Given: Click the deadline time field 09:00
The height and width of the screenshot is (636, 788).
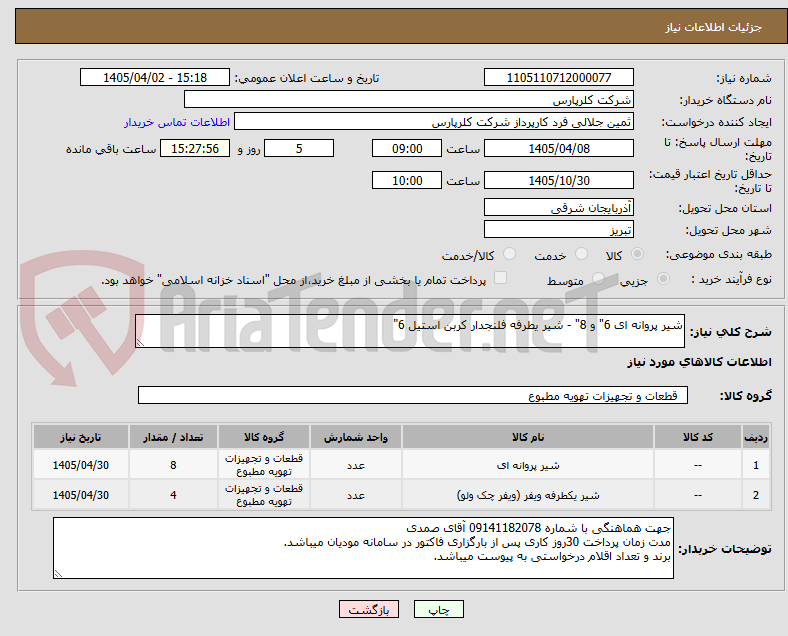Looking at the screenshot, I should 407,149.
